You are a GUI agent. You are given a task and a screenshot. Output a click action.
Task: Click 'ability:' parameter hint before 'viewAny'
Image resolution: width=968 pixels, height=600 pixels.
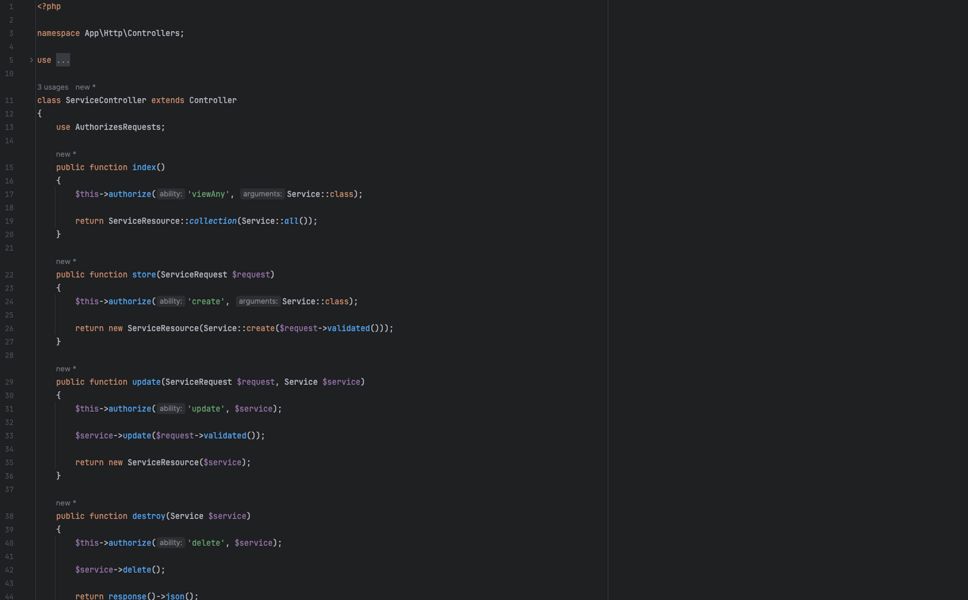click(170, 194)
